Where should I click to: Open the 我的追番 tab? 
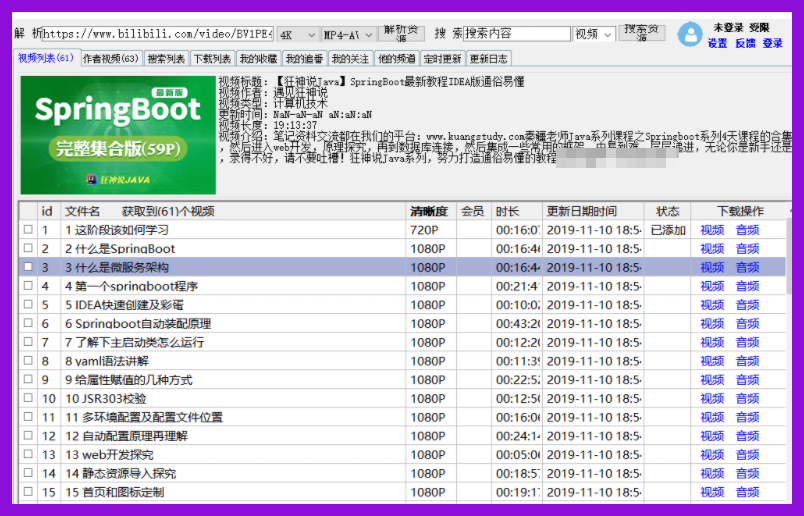coord(304,58)
